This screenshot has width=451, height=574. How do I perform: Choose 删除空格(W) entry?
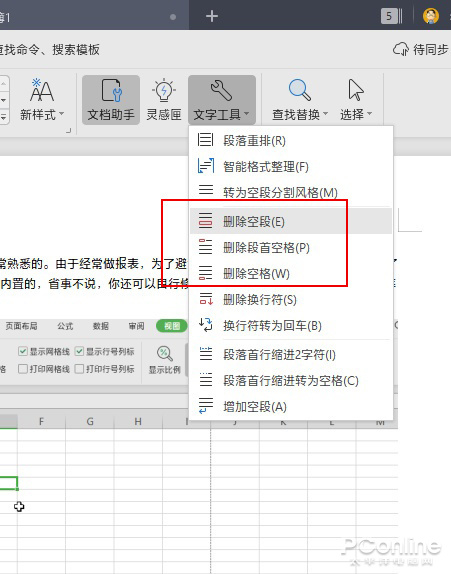point(291,273)
